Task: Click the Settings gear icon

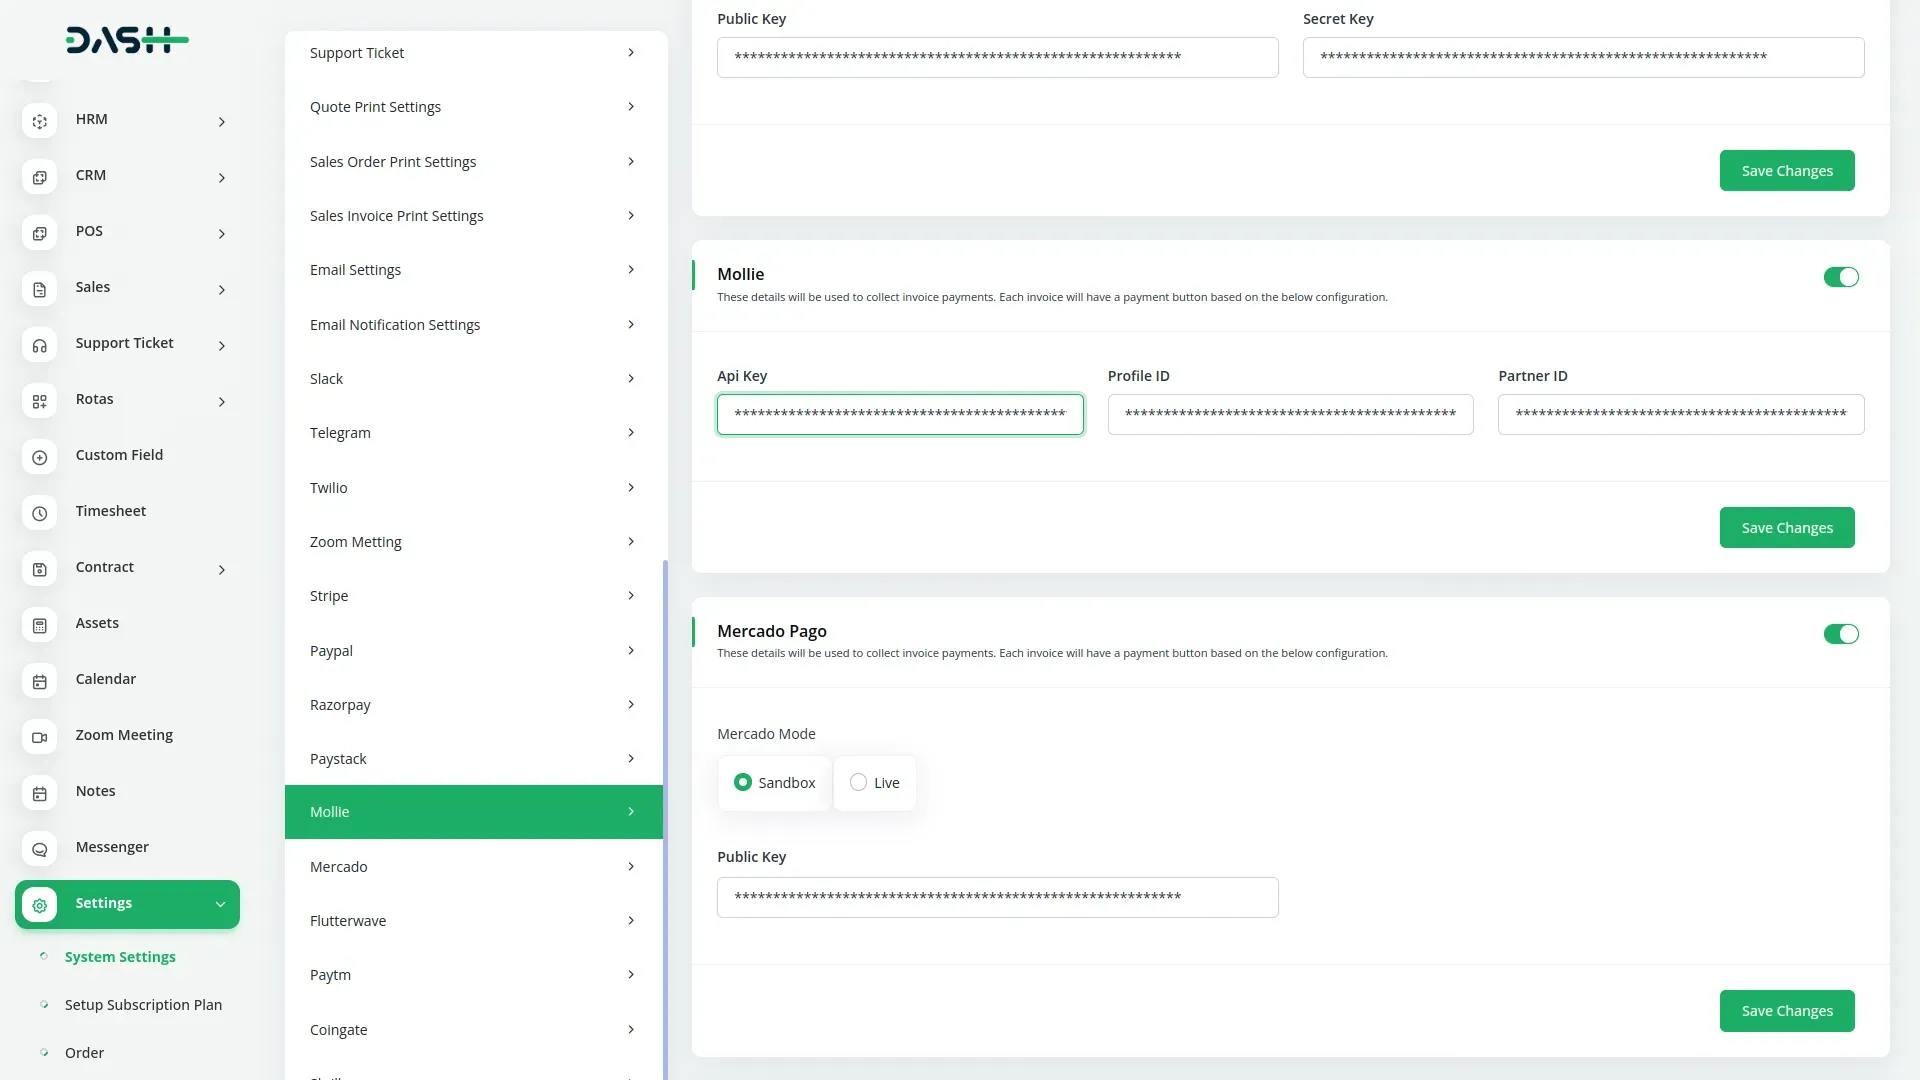Action: point(39,905)
